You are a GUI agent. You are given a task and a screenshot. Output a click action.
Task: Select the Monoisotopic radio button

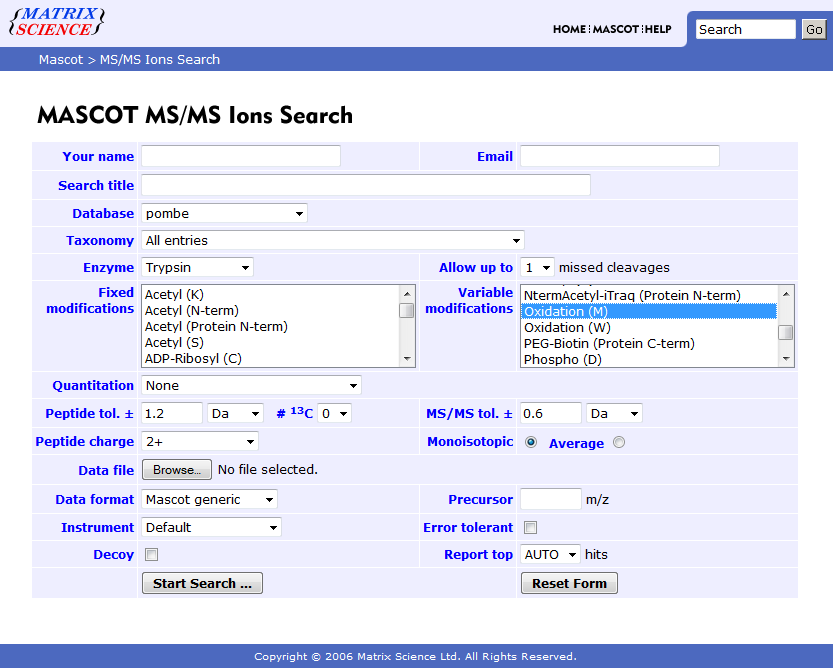[530, 442]
